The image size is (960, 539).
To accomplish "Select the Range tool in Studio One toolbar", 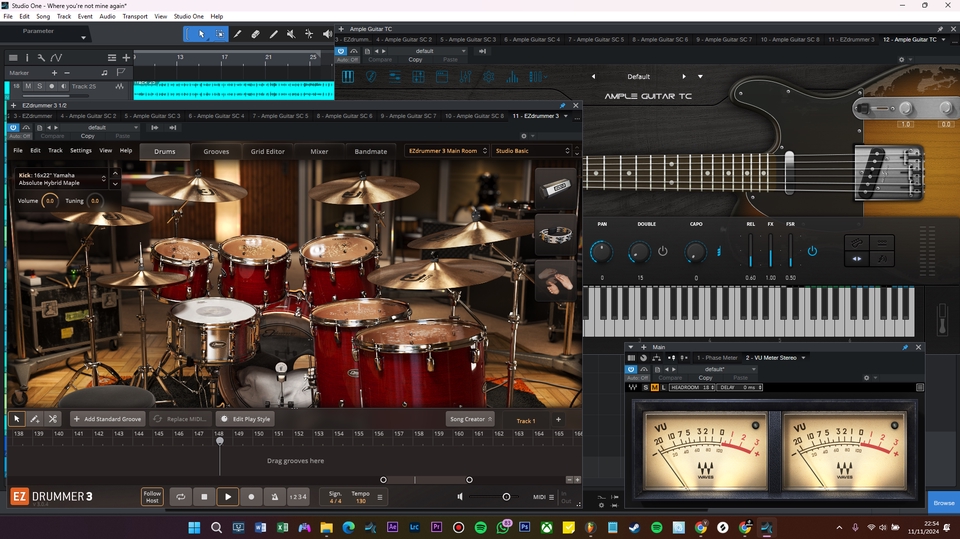I will 220,34.
